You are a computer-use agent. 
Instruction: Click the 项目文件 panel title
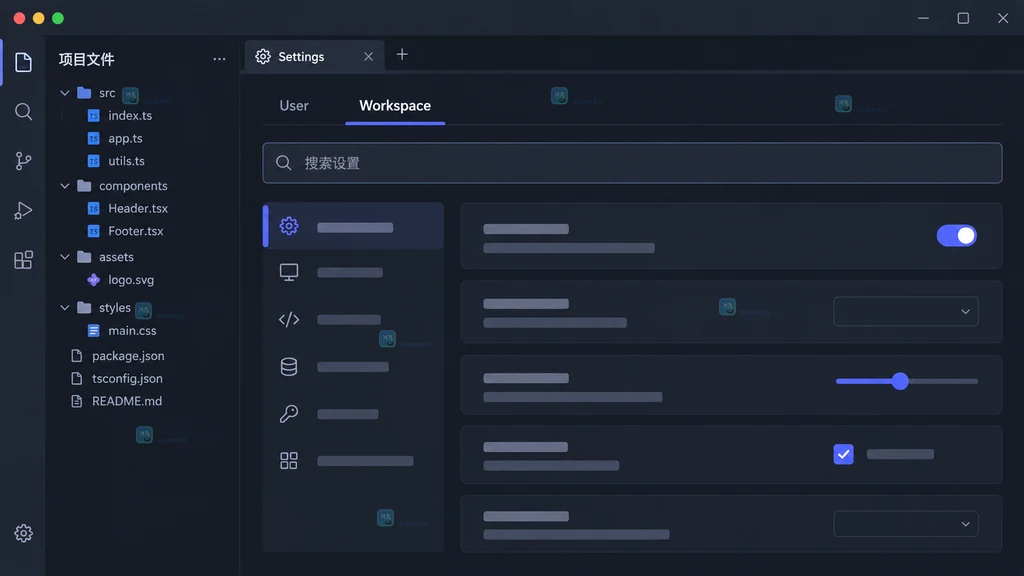[86, 59]
